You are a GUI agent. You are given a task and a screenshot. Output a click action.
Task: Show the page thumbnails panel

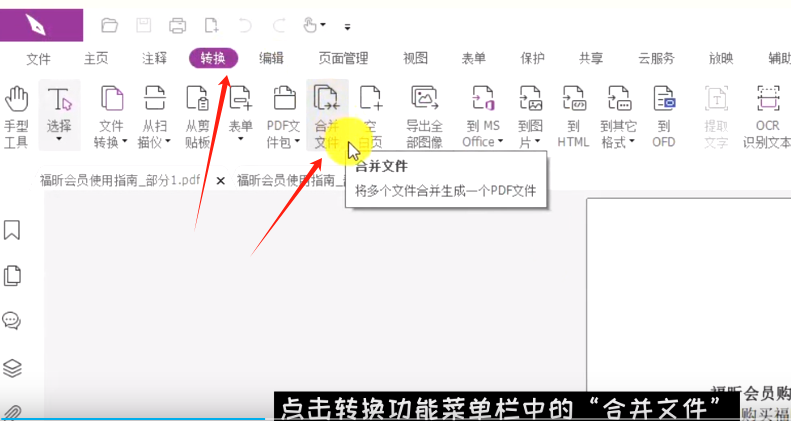[12, 276]
